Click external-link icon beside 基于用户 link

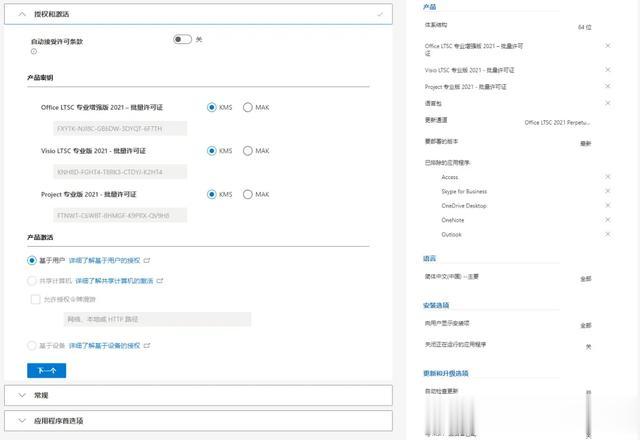147,260
